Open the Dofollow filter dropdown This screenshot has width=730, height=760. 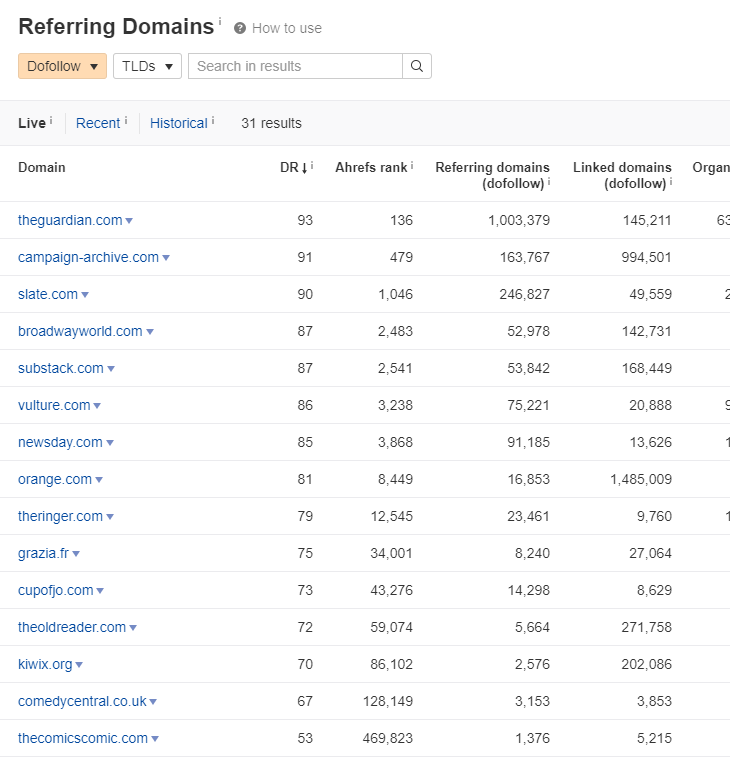pos(63,66)
